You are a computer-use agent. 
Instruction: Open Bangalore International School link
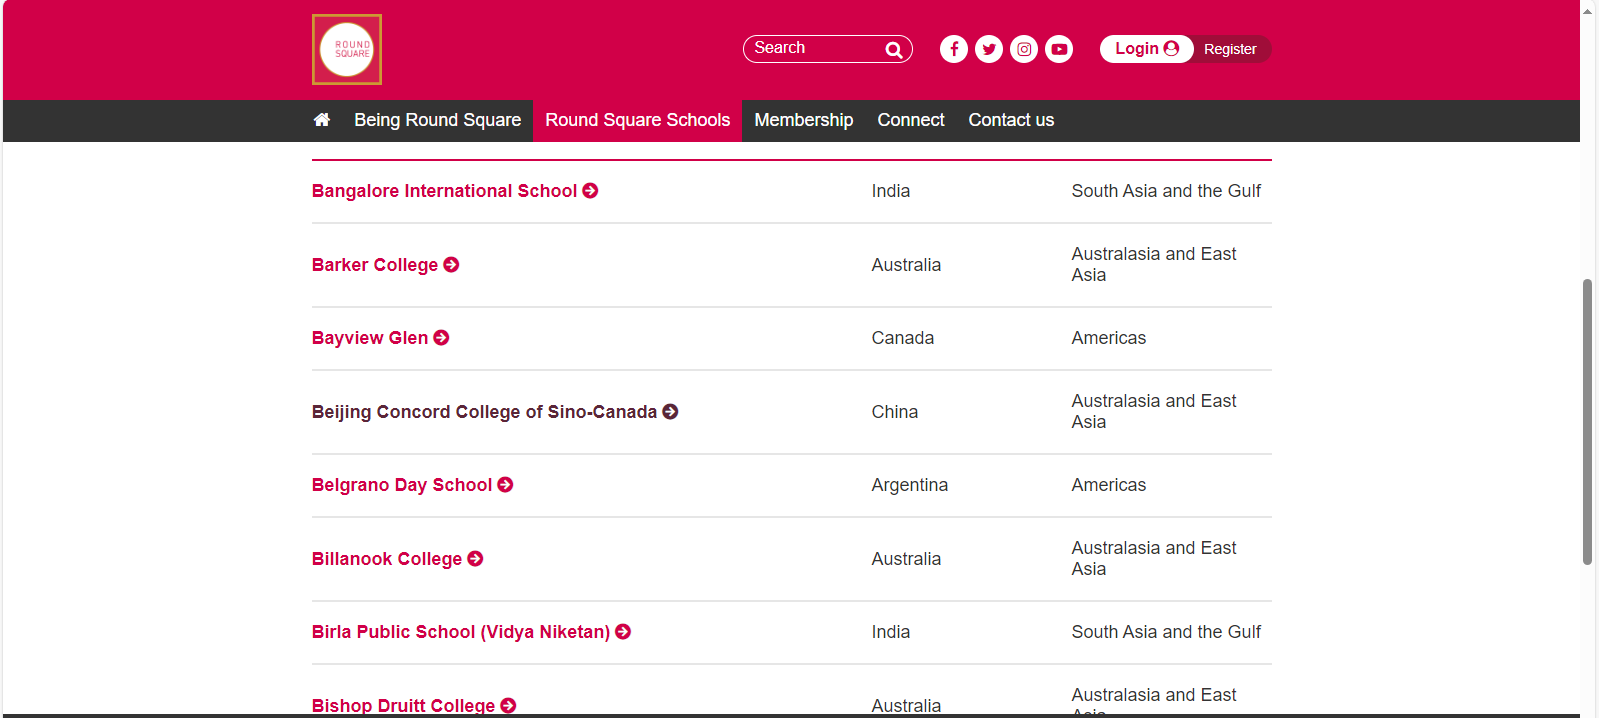(444, 191)
